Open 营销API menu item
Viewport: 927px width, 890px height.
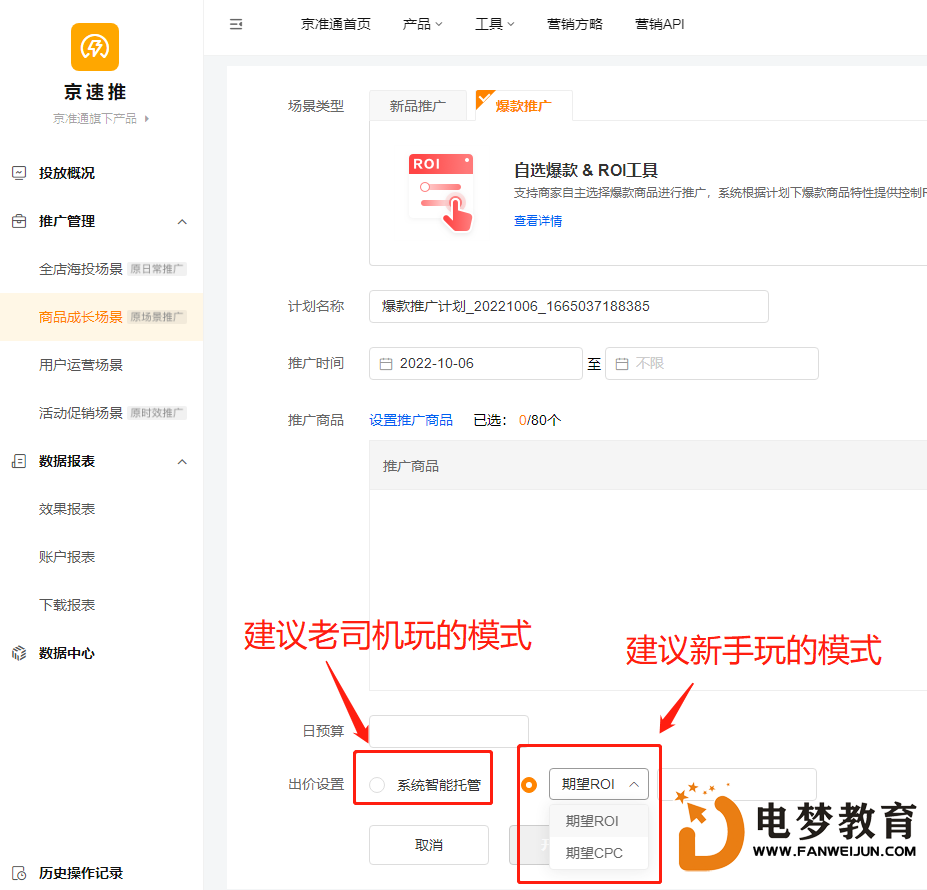[x=659, y=24]
